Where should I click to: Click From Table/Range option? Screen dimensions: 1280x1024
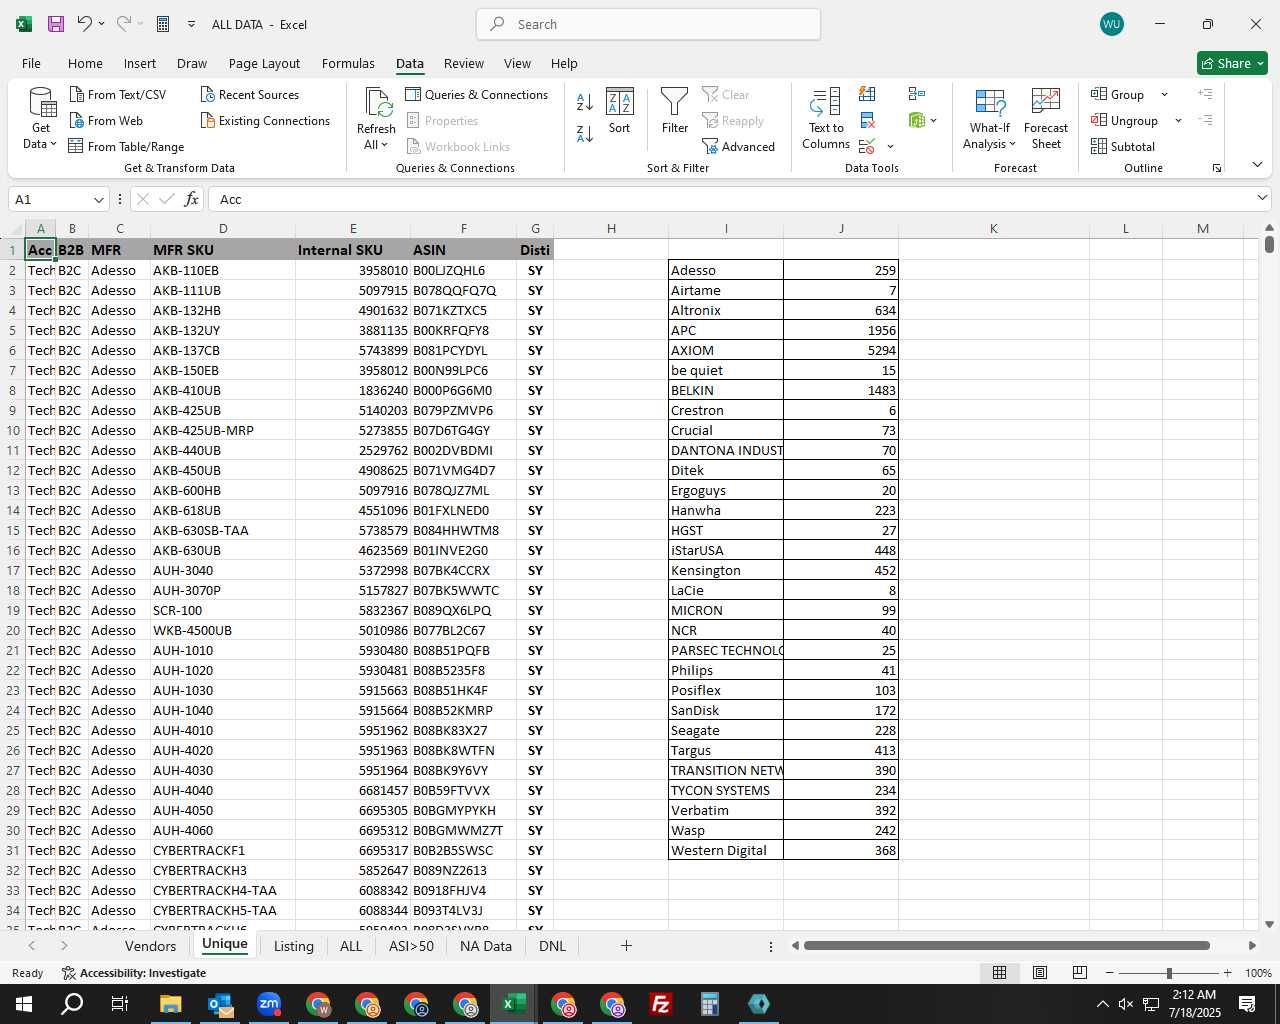(127, 146)
